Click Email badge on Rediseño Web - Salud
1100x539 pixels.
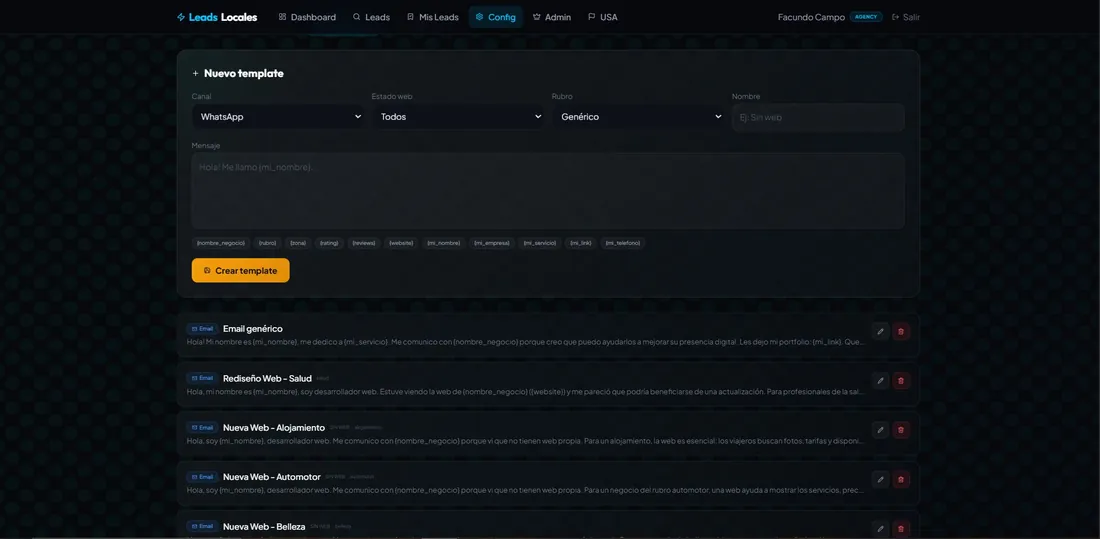click(x=202, y=378)
